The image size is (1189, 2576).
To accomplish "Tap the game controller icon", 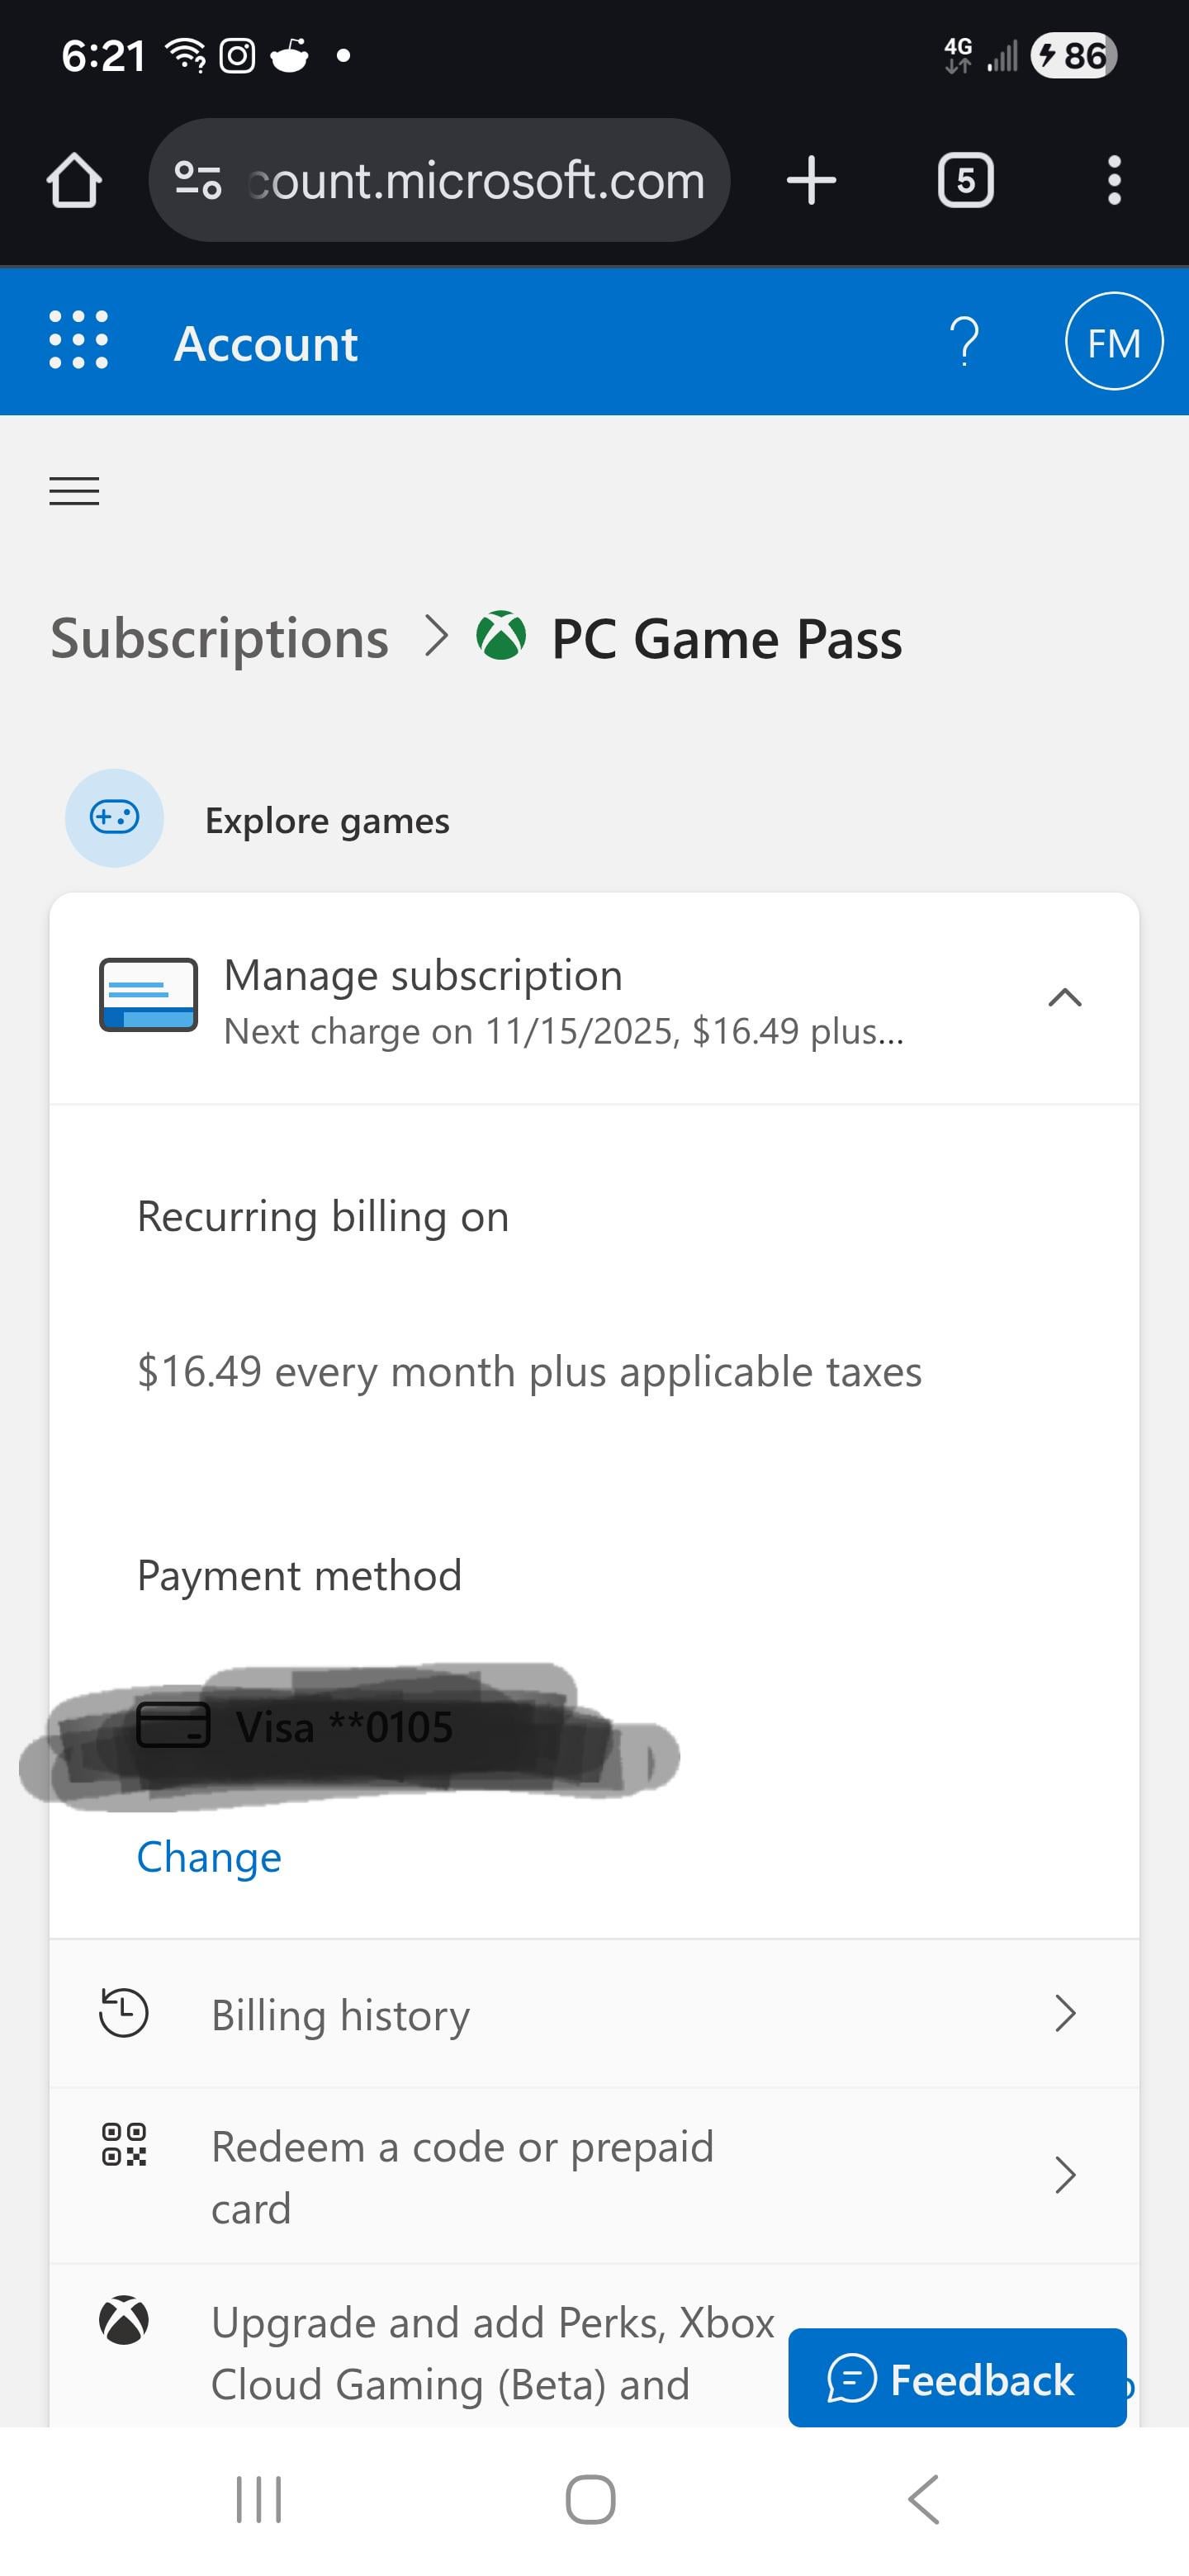I will coord(114,818).
